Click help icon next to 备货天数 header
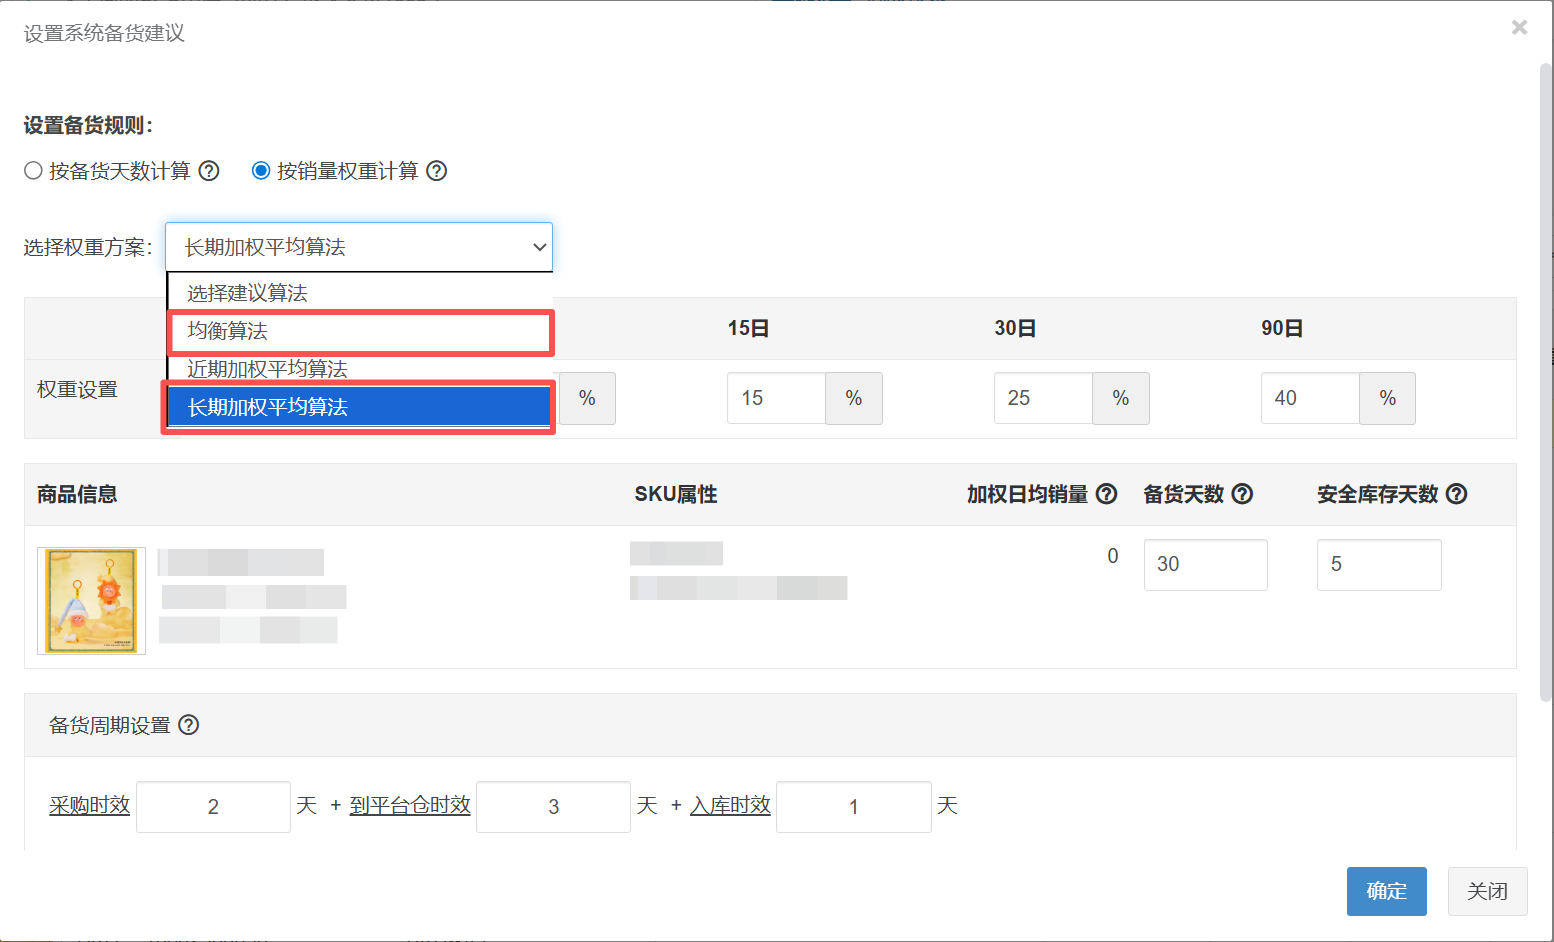The width and height of the screenshot is (1554, 942). point(1242,494)
